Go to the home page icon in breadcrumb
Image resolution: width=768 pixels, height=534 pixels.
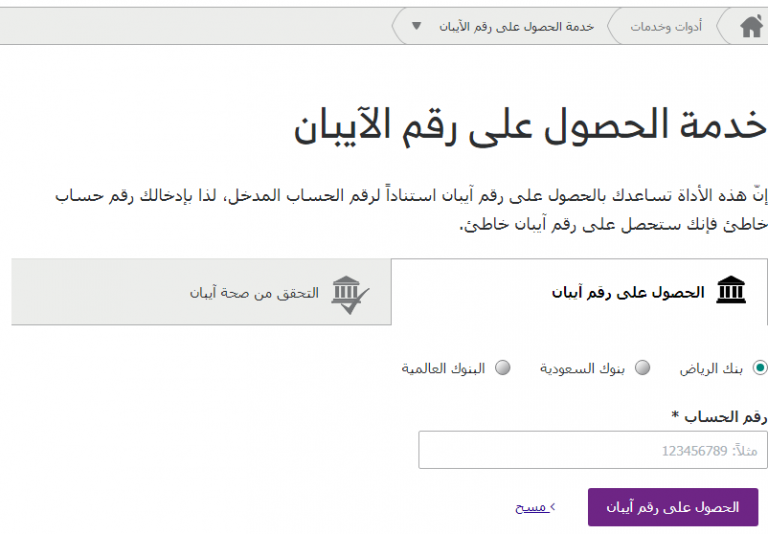coord(751,26)
